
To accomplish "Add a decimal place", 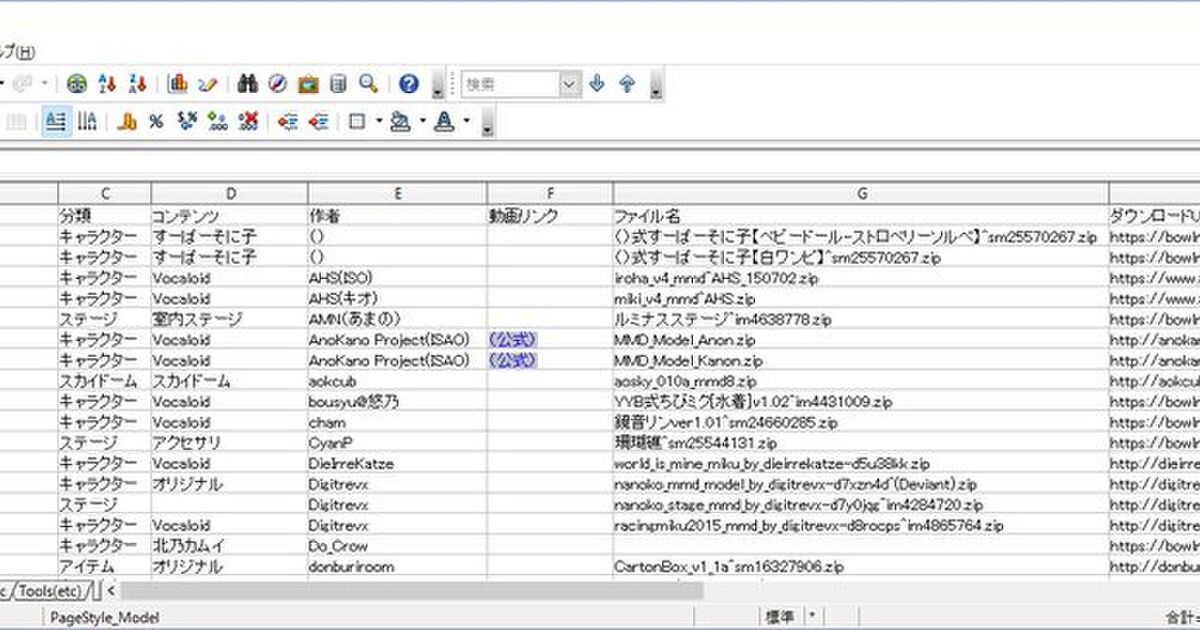I will tap(217, 122).
